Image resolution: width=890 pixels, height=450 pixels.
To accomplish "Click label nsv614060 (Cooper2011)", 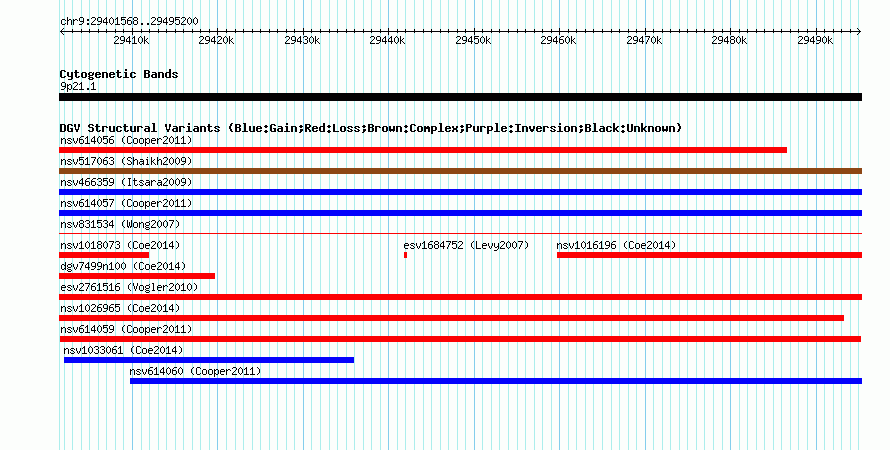I will (x=195, y=371).
